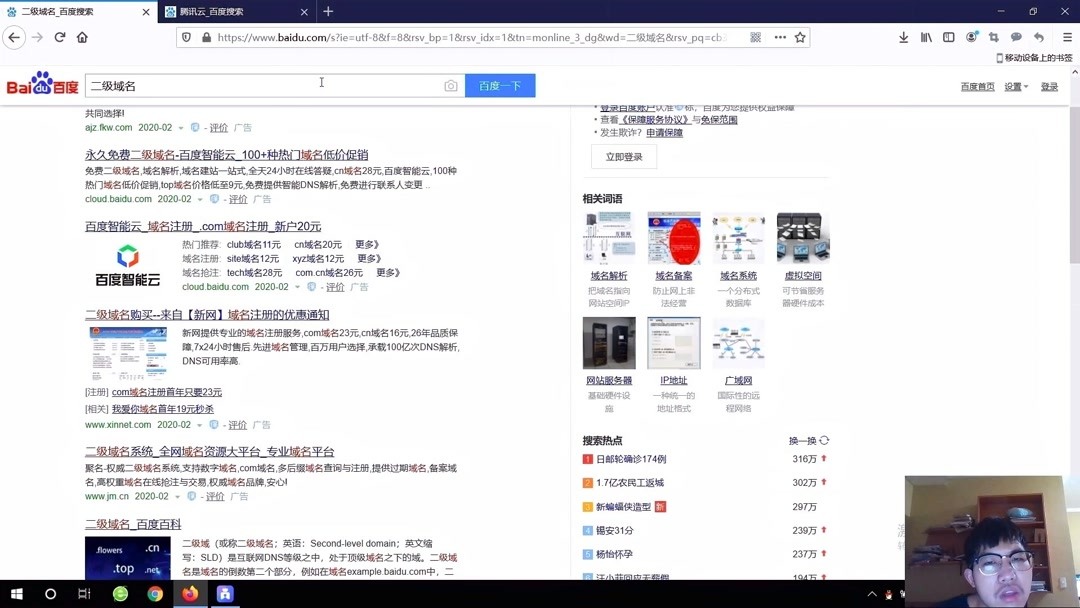Click the Firefox icon on the taskbar
1080x608 pixels.
tap(190, 594)
